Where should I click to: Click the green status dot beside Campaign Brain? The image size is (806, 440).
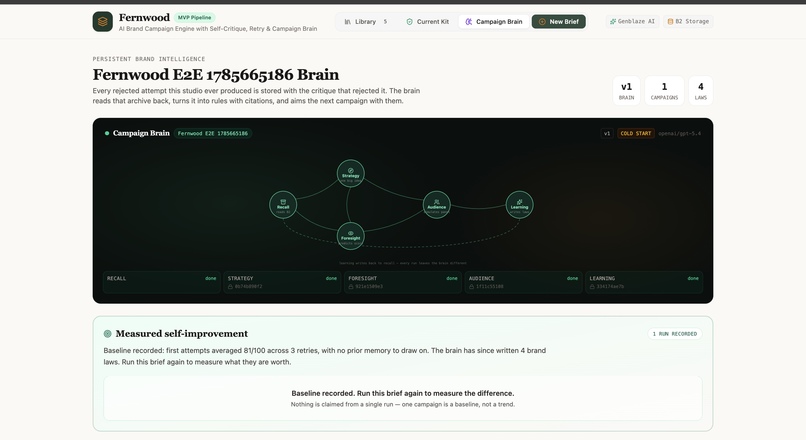(x=107, y=133)
